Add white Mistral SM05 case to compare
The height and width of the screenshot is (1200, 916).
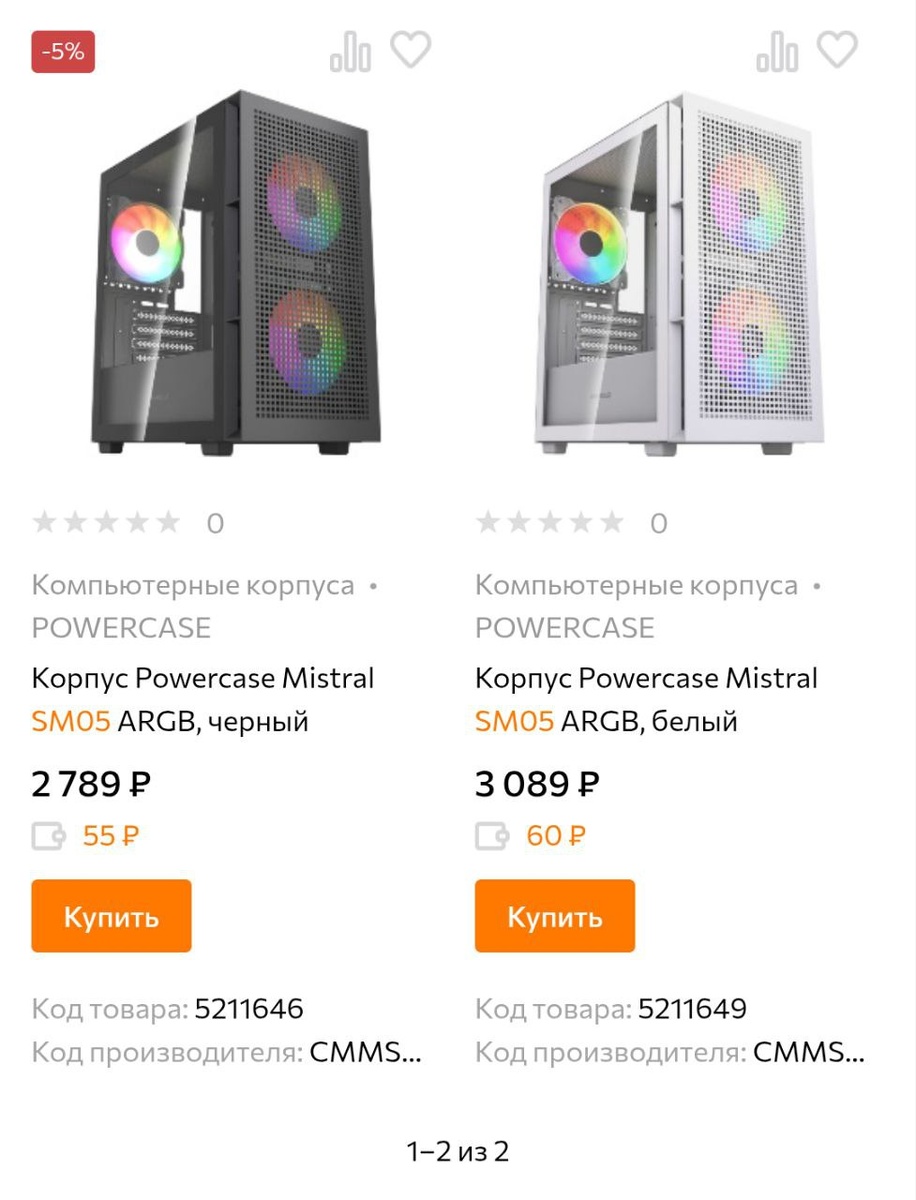point(777,51)
